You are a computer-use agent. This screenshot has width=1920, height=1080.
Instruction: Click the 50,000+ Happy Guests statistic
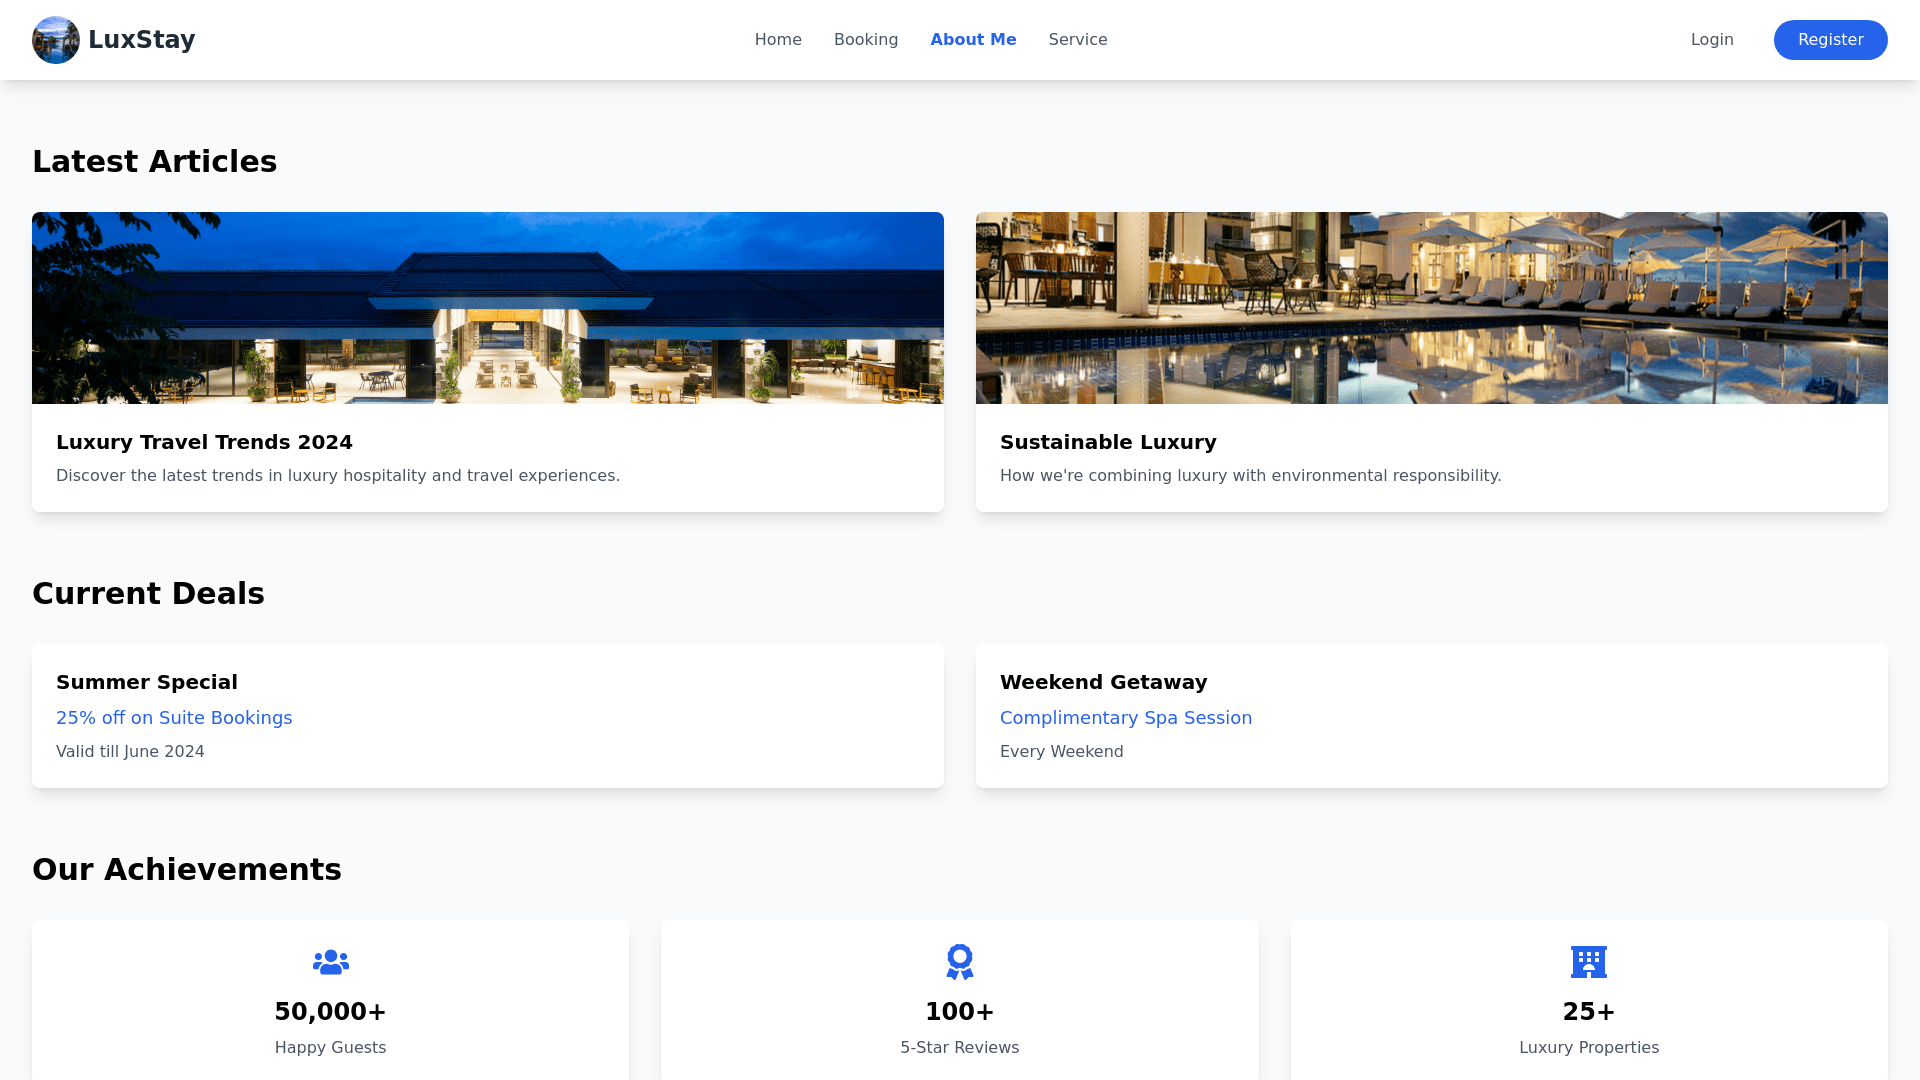pyautogui.click(x=330, y=1012)
